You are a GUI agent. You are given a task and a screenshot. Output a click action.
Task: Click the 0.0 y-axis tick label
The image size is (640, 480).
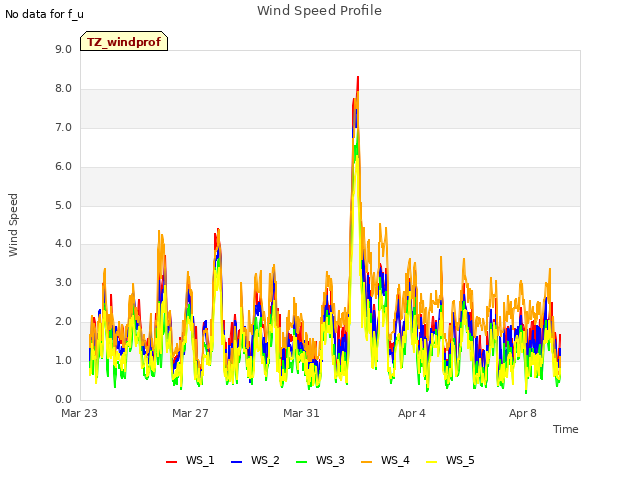point(64,399)
